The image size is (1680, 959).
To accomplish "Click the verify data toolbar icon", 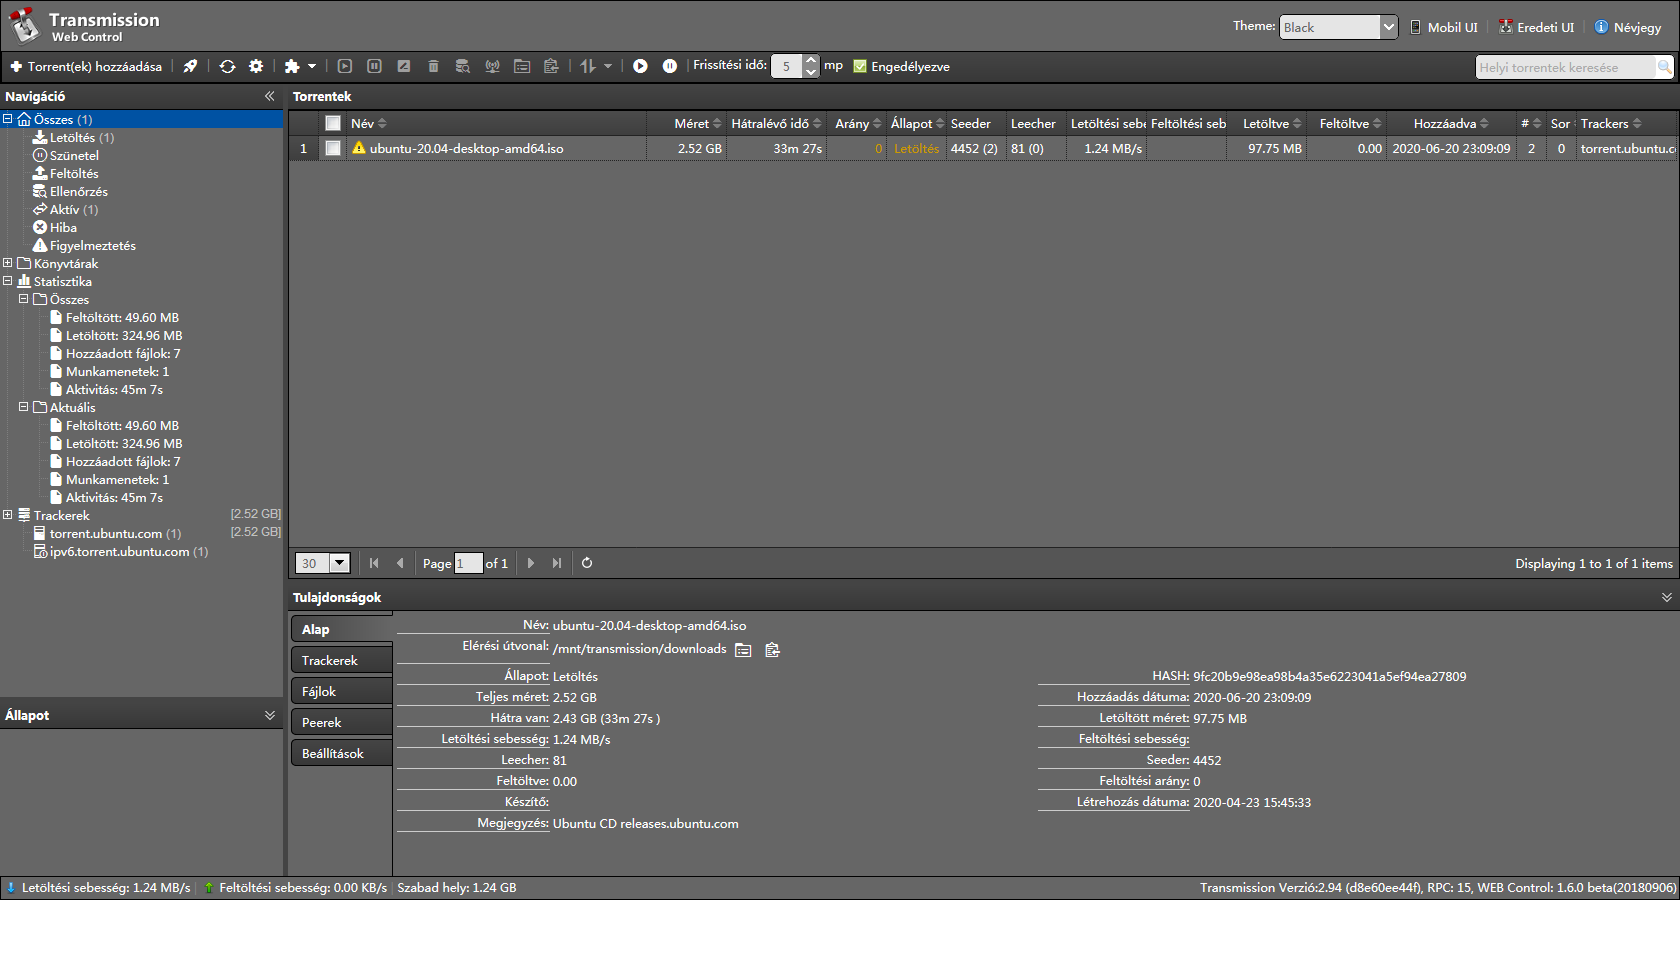I will (x=462, y=67).
